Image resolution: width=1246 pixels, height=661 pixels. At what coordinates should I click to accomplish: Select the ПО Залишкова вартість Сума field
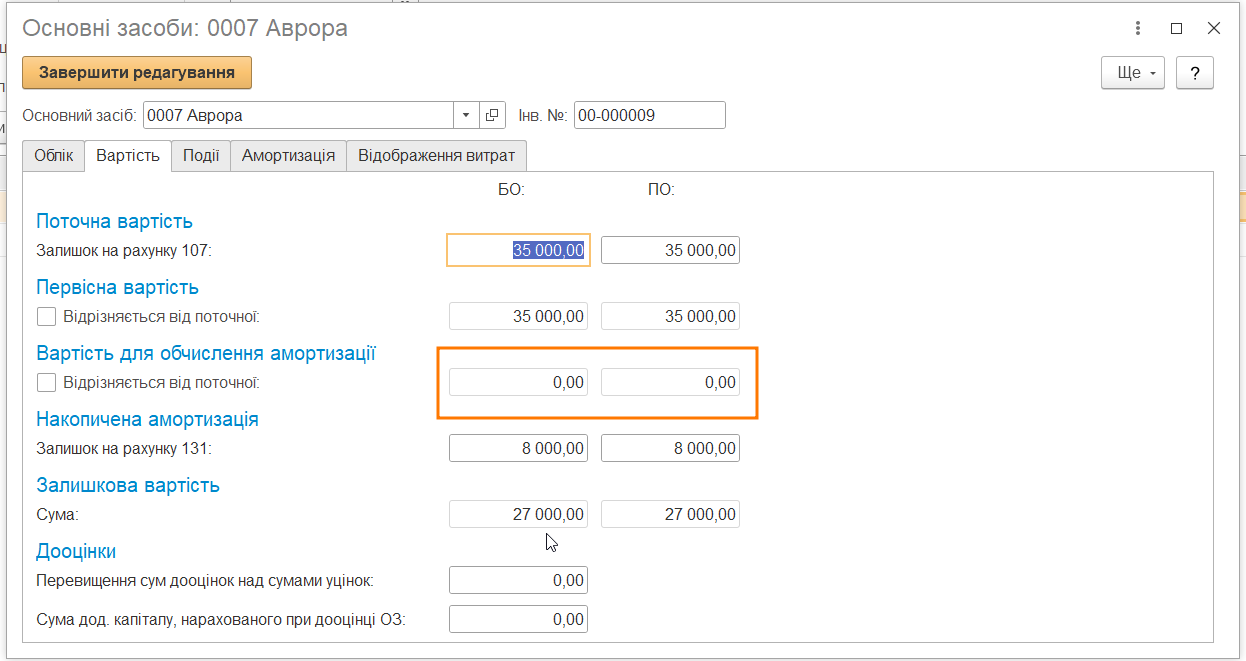(670, 515)
